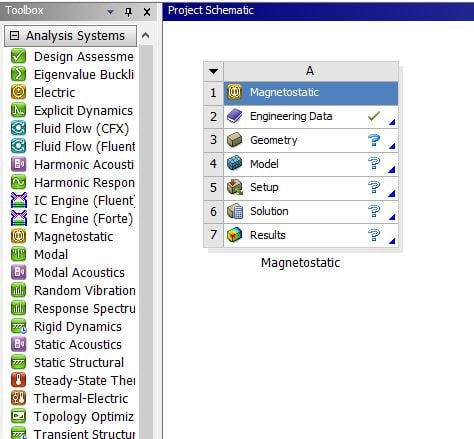The image size is (474, 439).
Task: Click the Results rainbow cube icon
Action: tap(234, 235)
